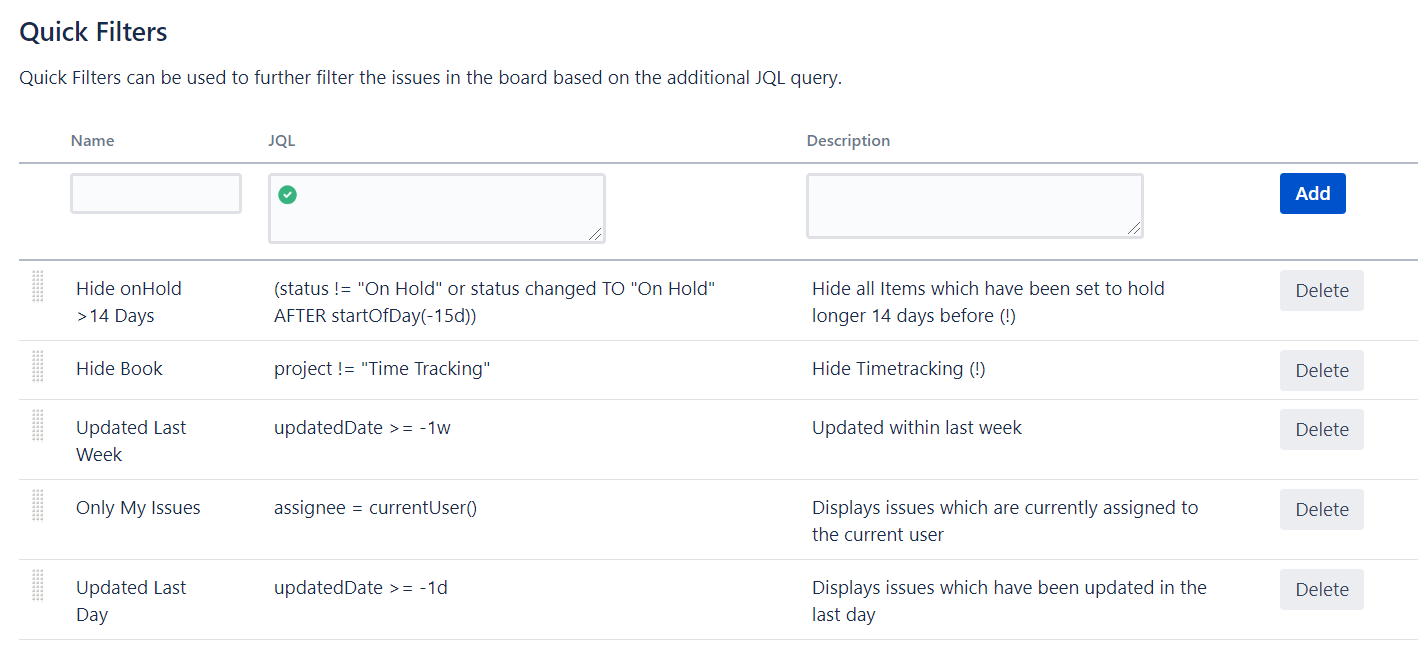Viewport: 1418px width, 666px height.
Task: Click drag handle for Hide onHold filter
Action: tap(38, 286)
